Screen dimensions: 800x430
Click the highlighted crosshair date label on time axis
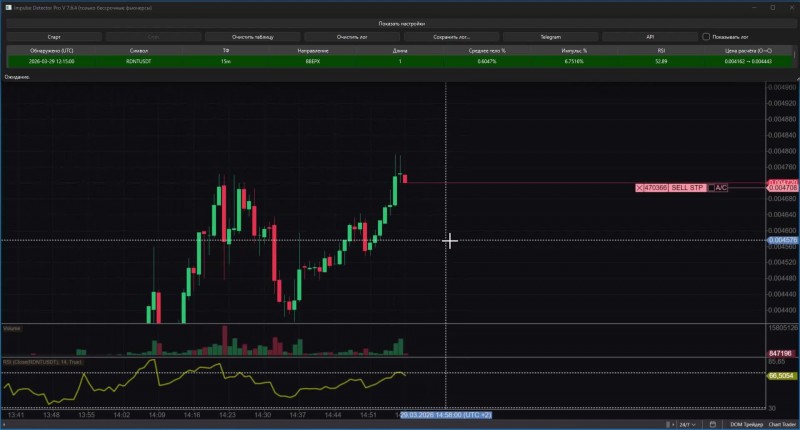446,415
